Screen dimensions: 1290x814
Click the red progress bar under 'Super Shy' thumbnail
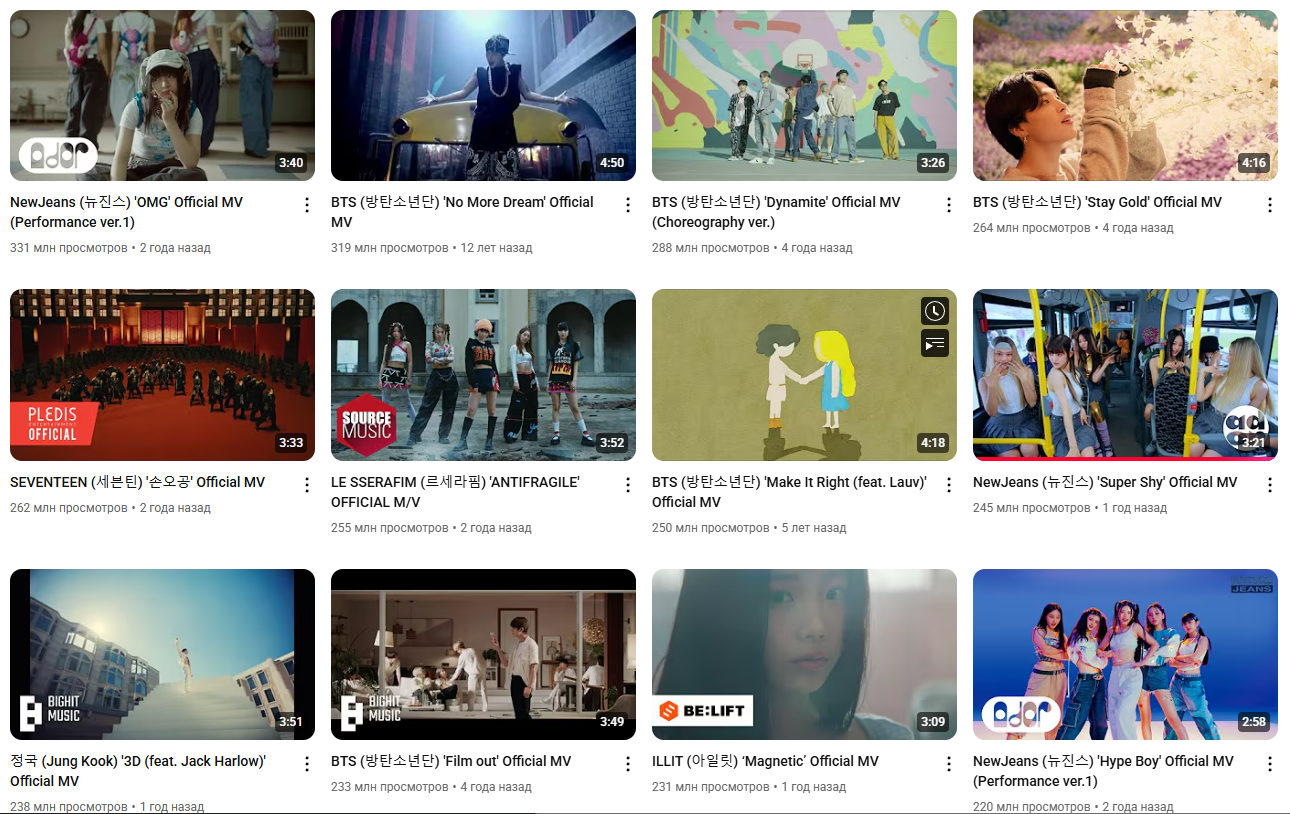point(1125,459)
